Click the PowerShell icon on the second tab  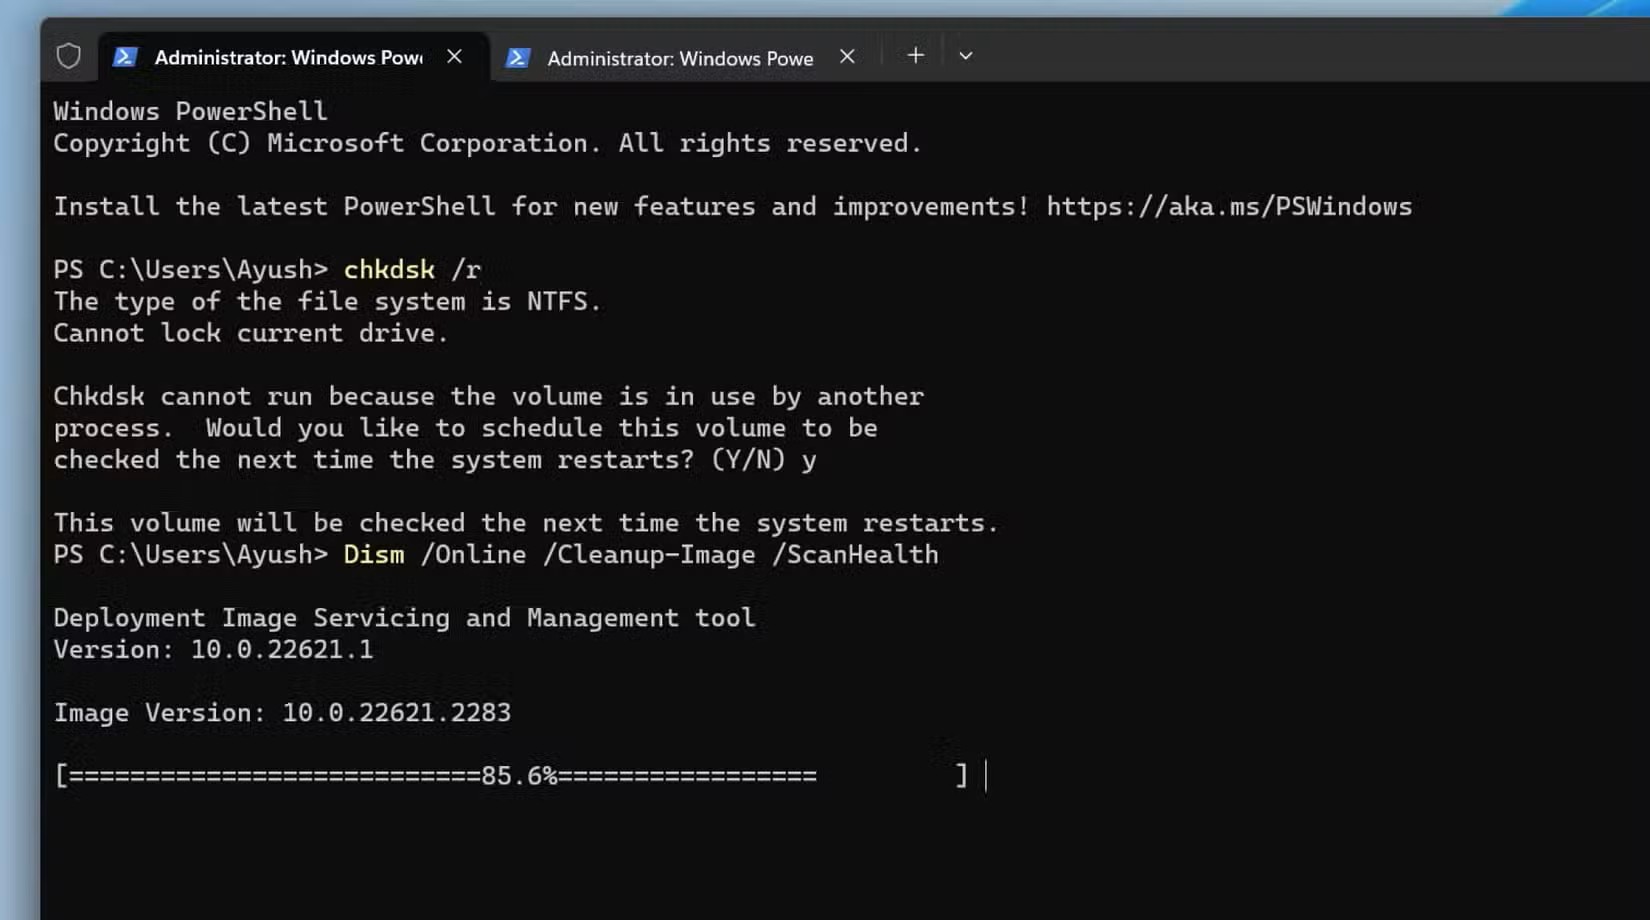pyautogui.click(x=518, y=58)
